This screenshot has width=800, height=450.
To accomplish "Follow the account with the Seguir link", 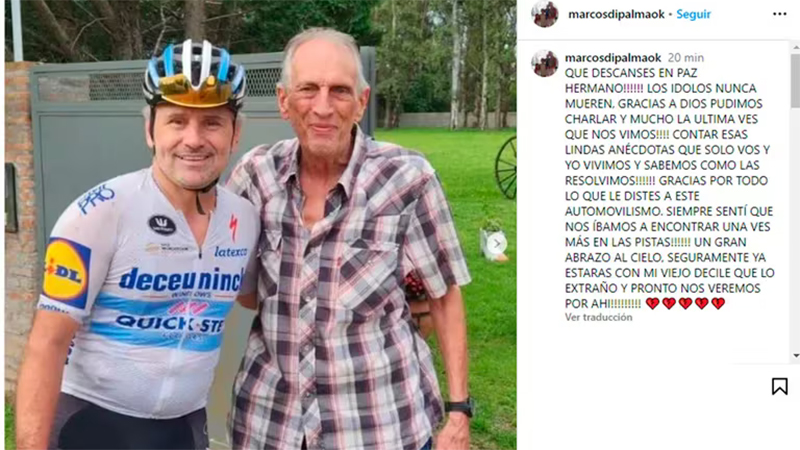I will tap(693, 14).
